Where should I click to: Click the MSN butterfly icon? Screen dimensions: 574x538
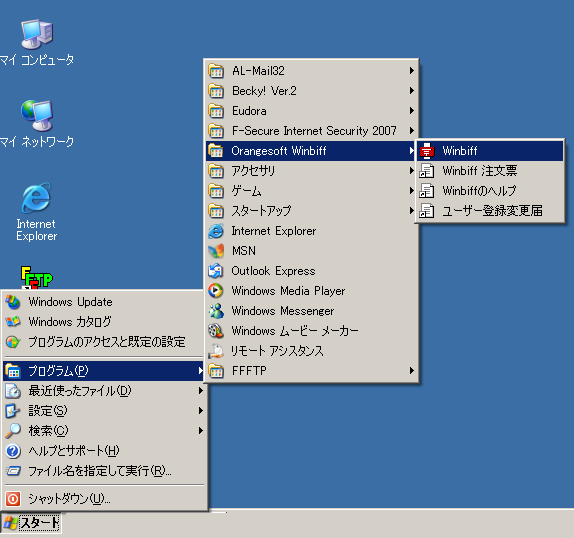pos(216,251)
